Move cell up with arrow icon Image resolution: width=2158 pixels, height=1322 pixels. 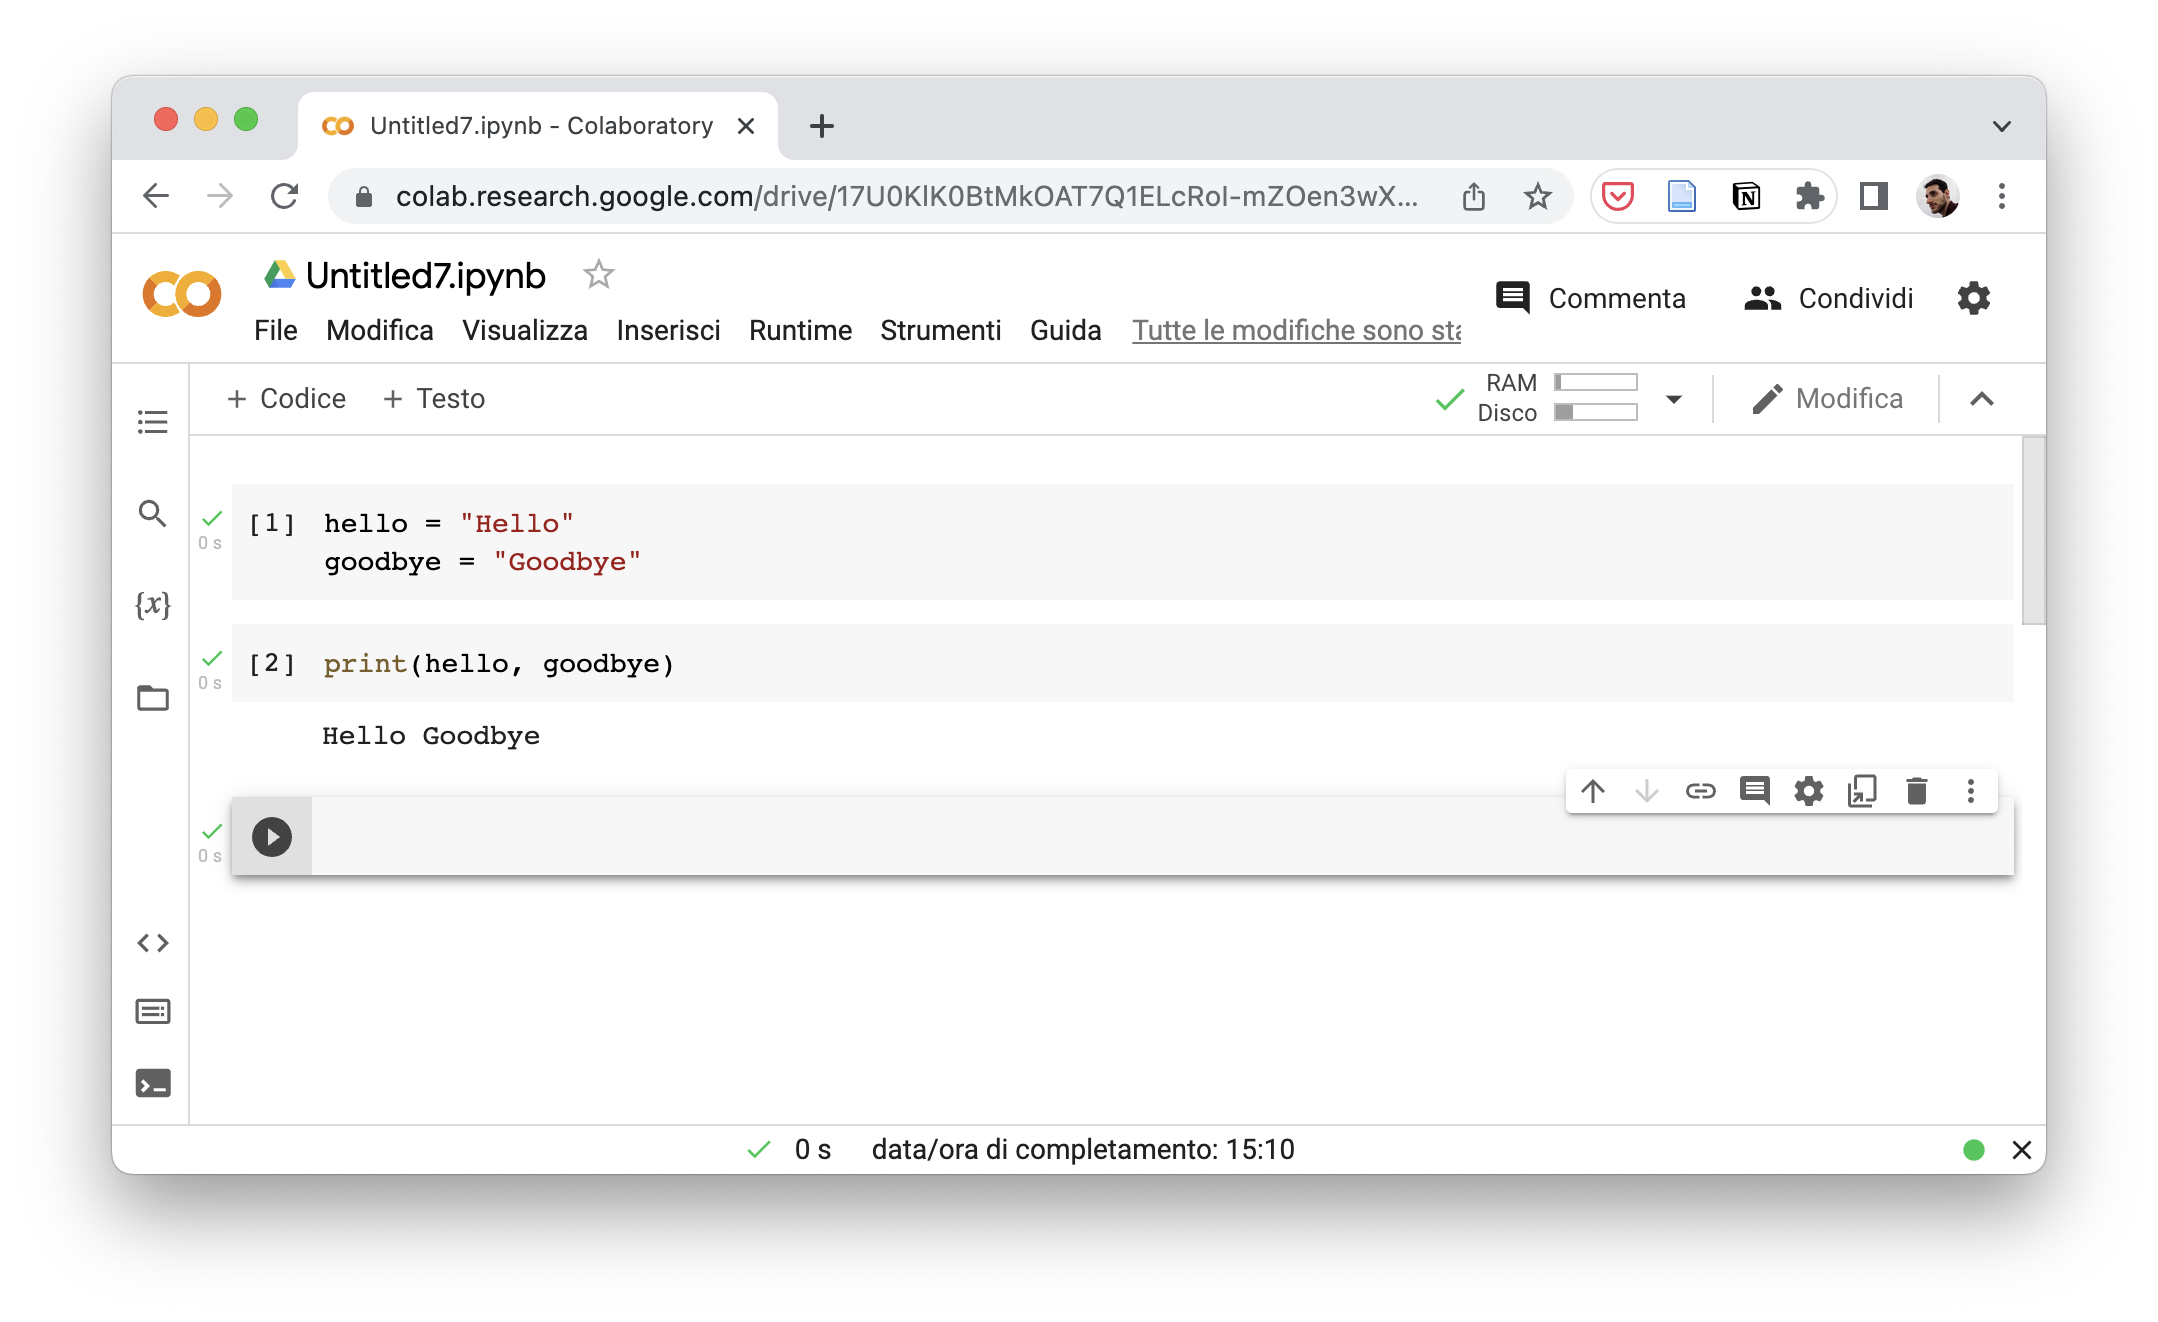coord(1593,791)
